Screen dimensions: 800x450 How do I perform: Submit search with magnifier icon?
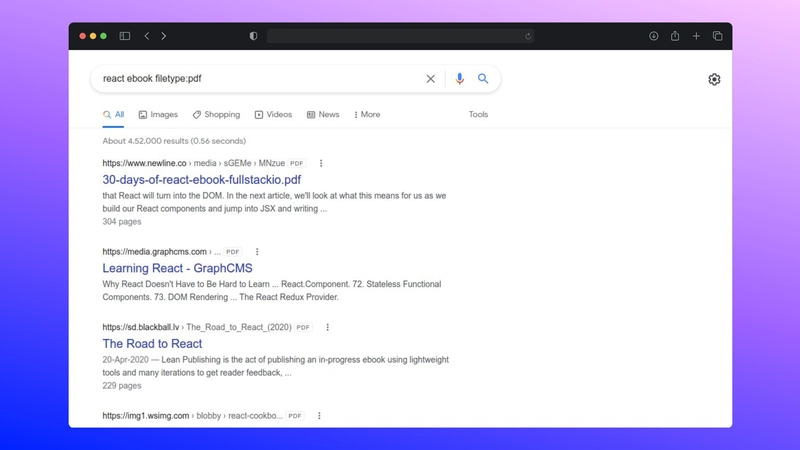483,79
